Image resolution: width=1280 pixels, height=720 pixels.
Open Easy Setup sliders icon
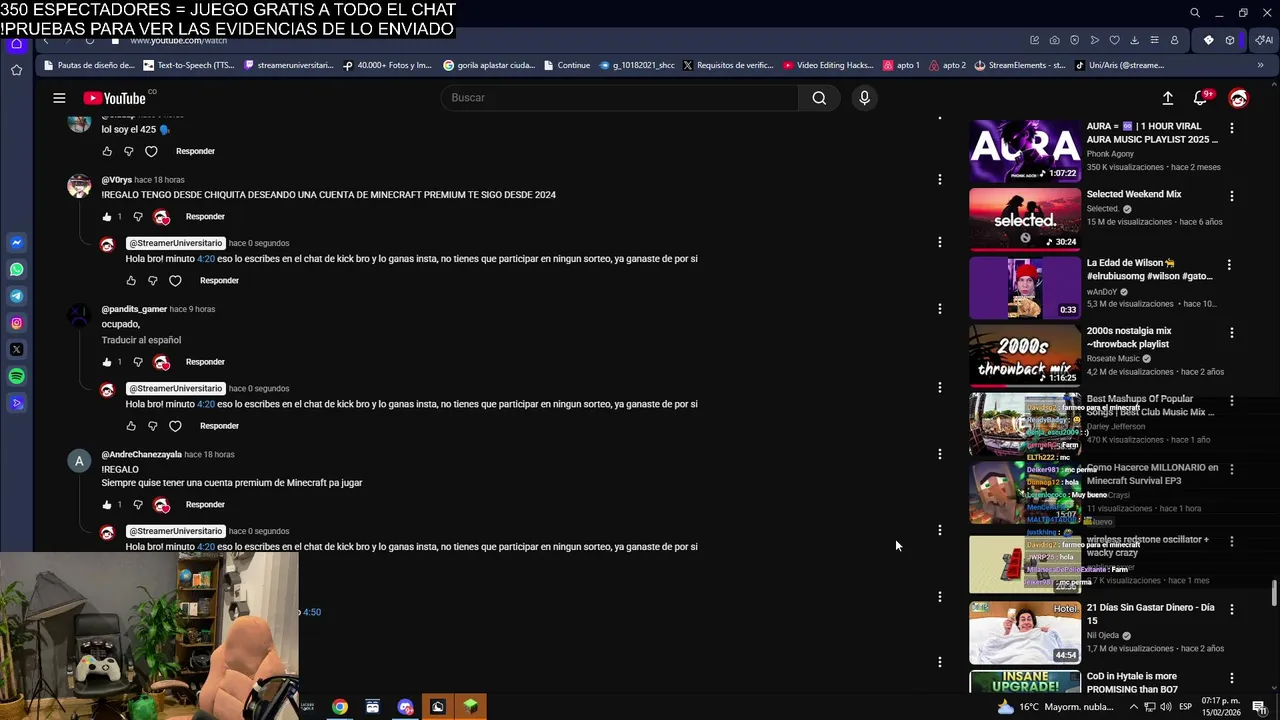pos(1154,40)
